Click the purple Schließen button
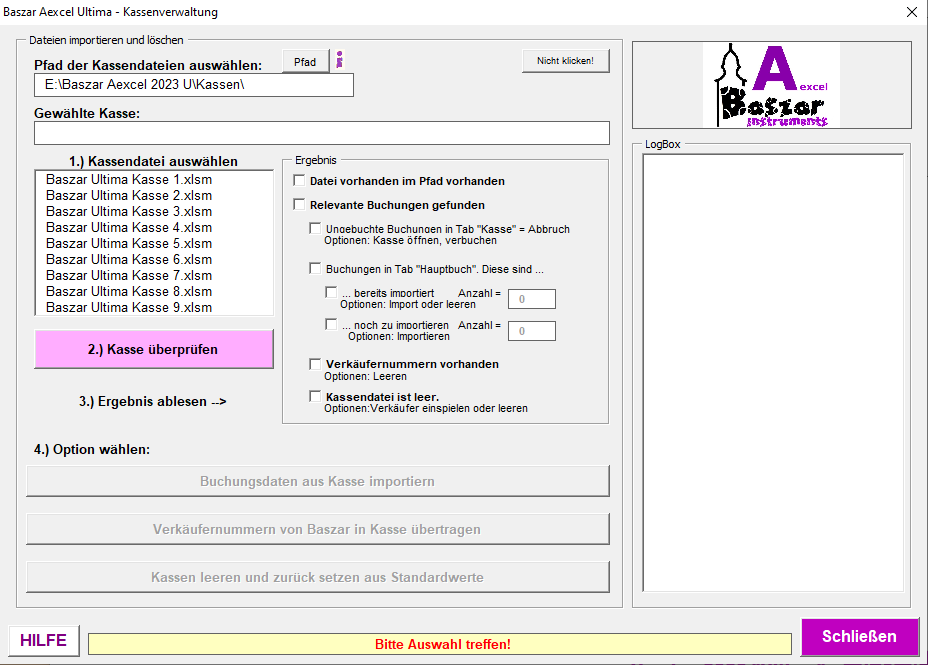This screenshot has height=665, width=928. pos(859,637)
